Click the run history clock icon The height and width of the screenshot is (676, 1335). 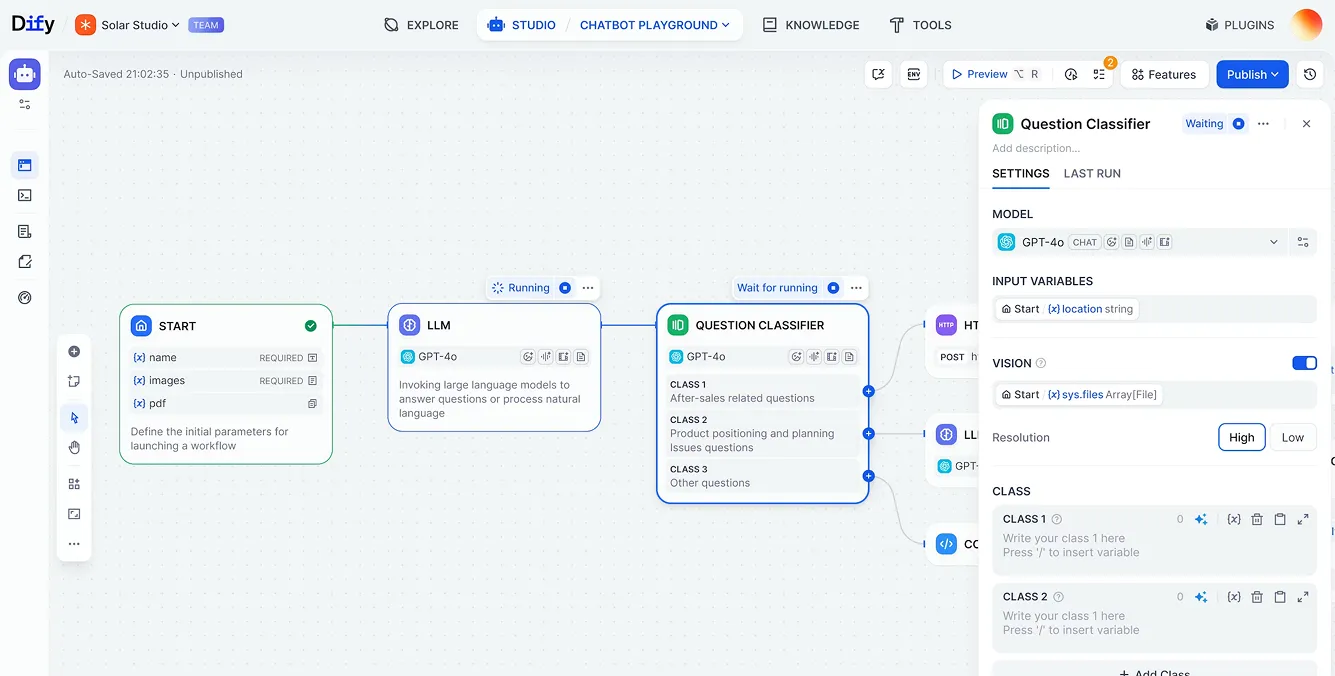tap(1071, 74)
